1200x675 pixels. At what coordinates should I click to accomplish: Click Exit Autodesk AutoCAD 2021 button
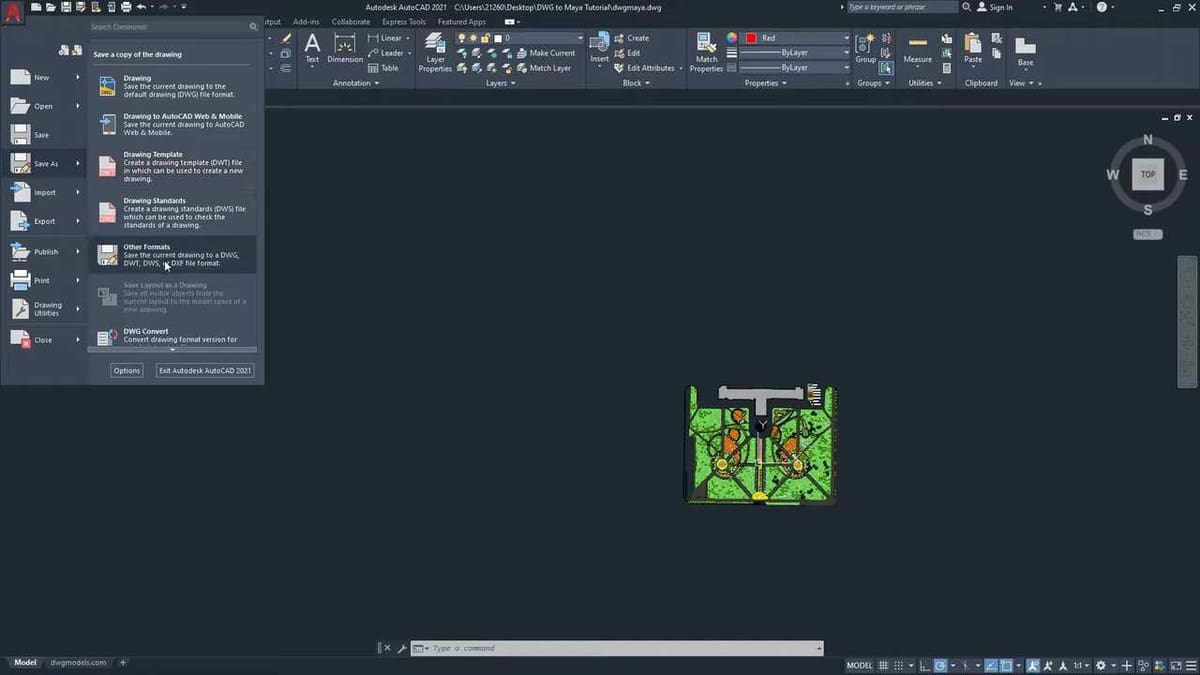click(x=205, y=370)
